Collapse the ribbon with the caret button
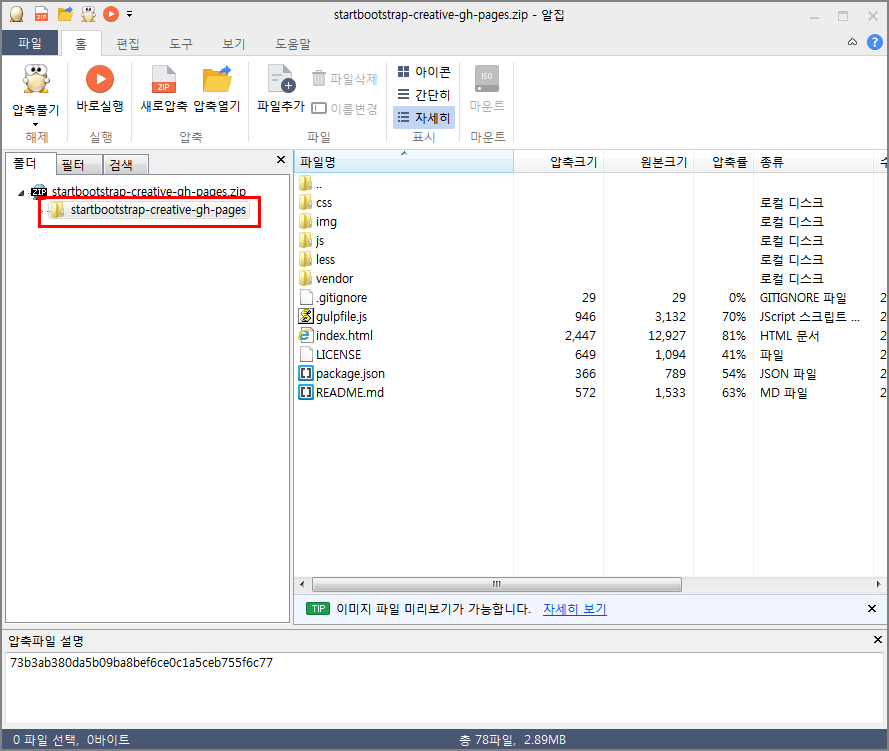The width and height of the screenshot is (889, 751). pos(852,42)
